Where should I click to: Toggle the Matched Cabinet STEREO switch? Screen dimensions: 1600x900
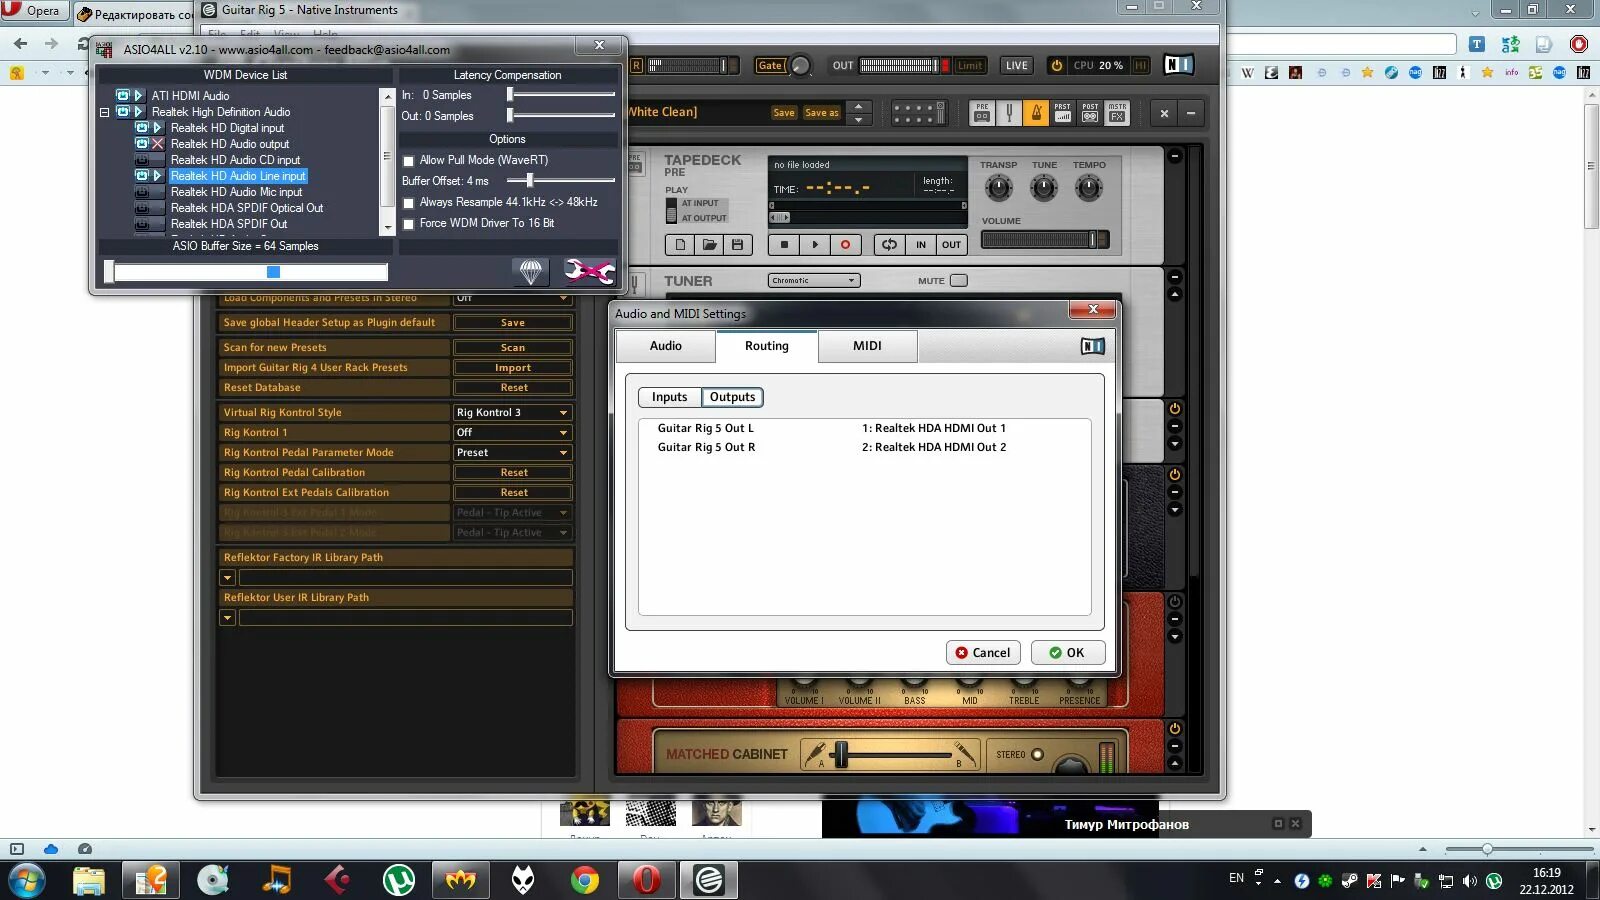[x=1037, y=755]
